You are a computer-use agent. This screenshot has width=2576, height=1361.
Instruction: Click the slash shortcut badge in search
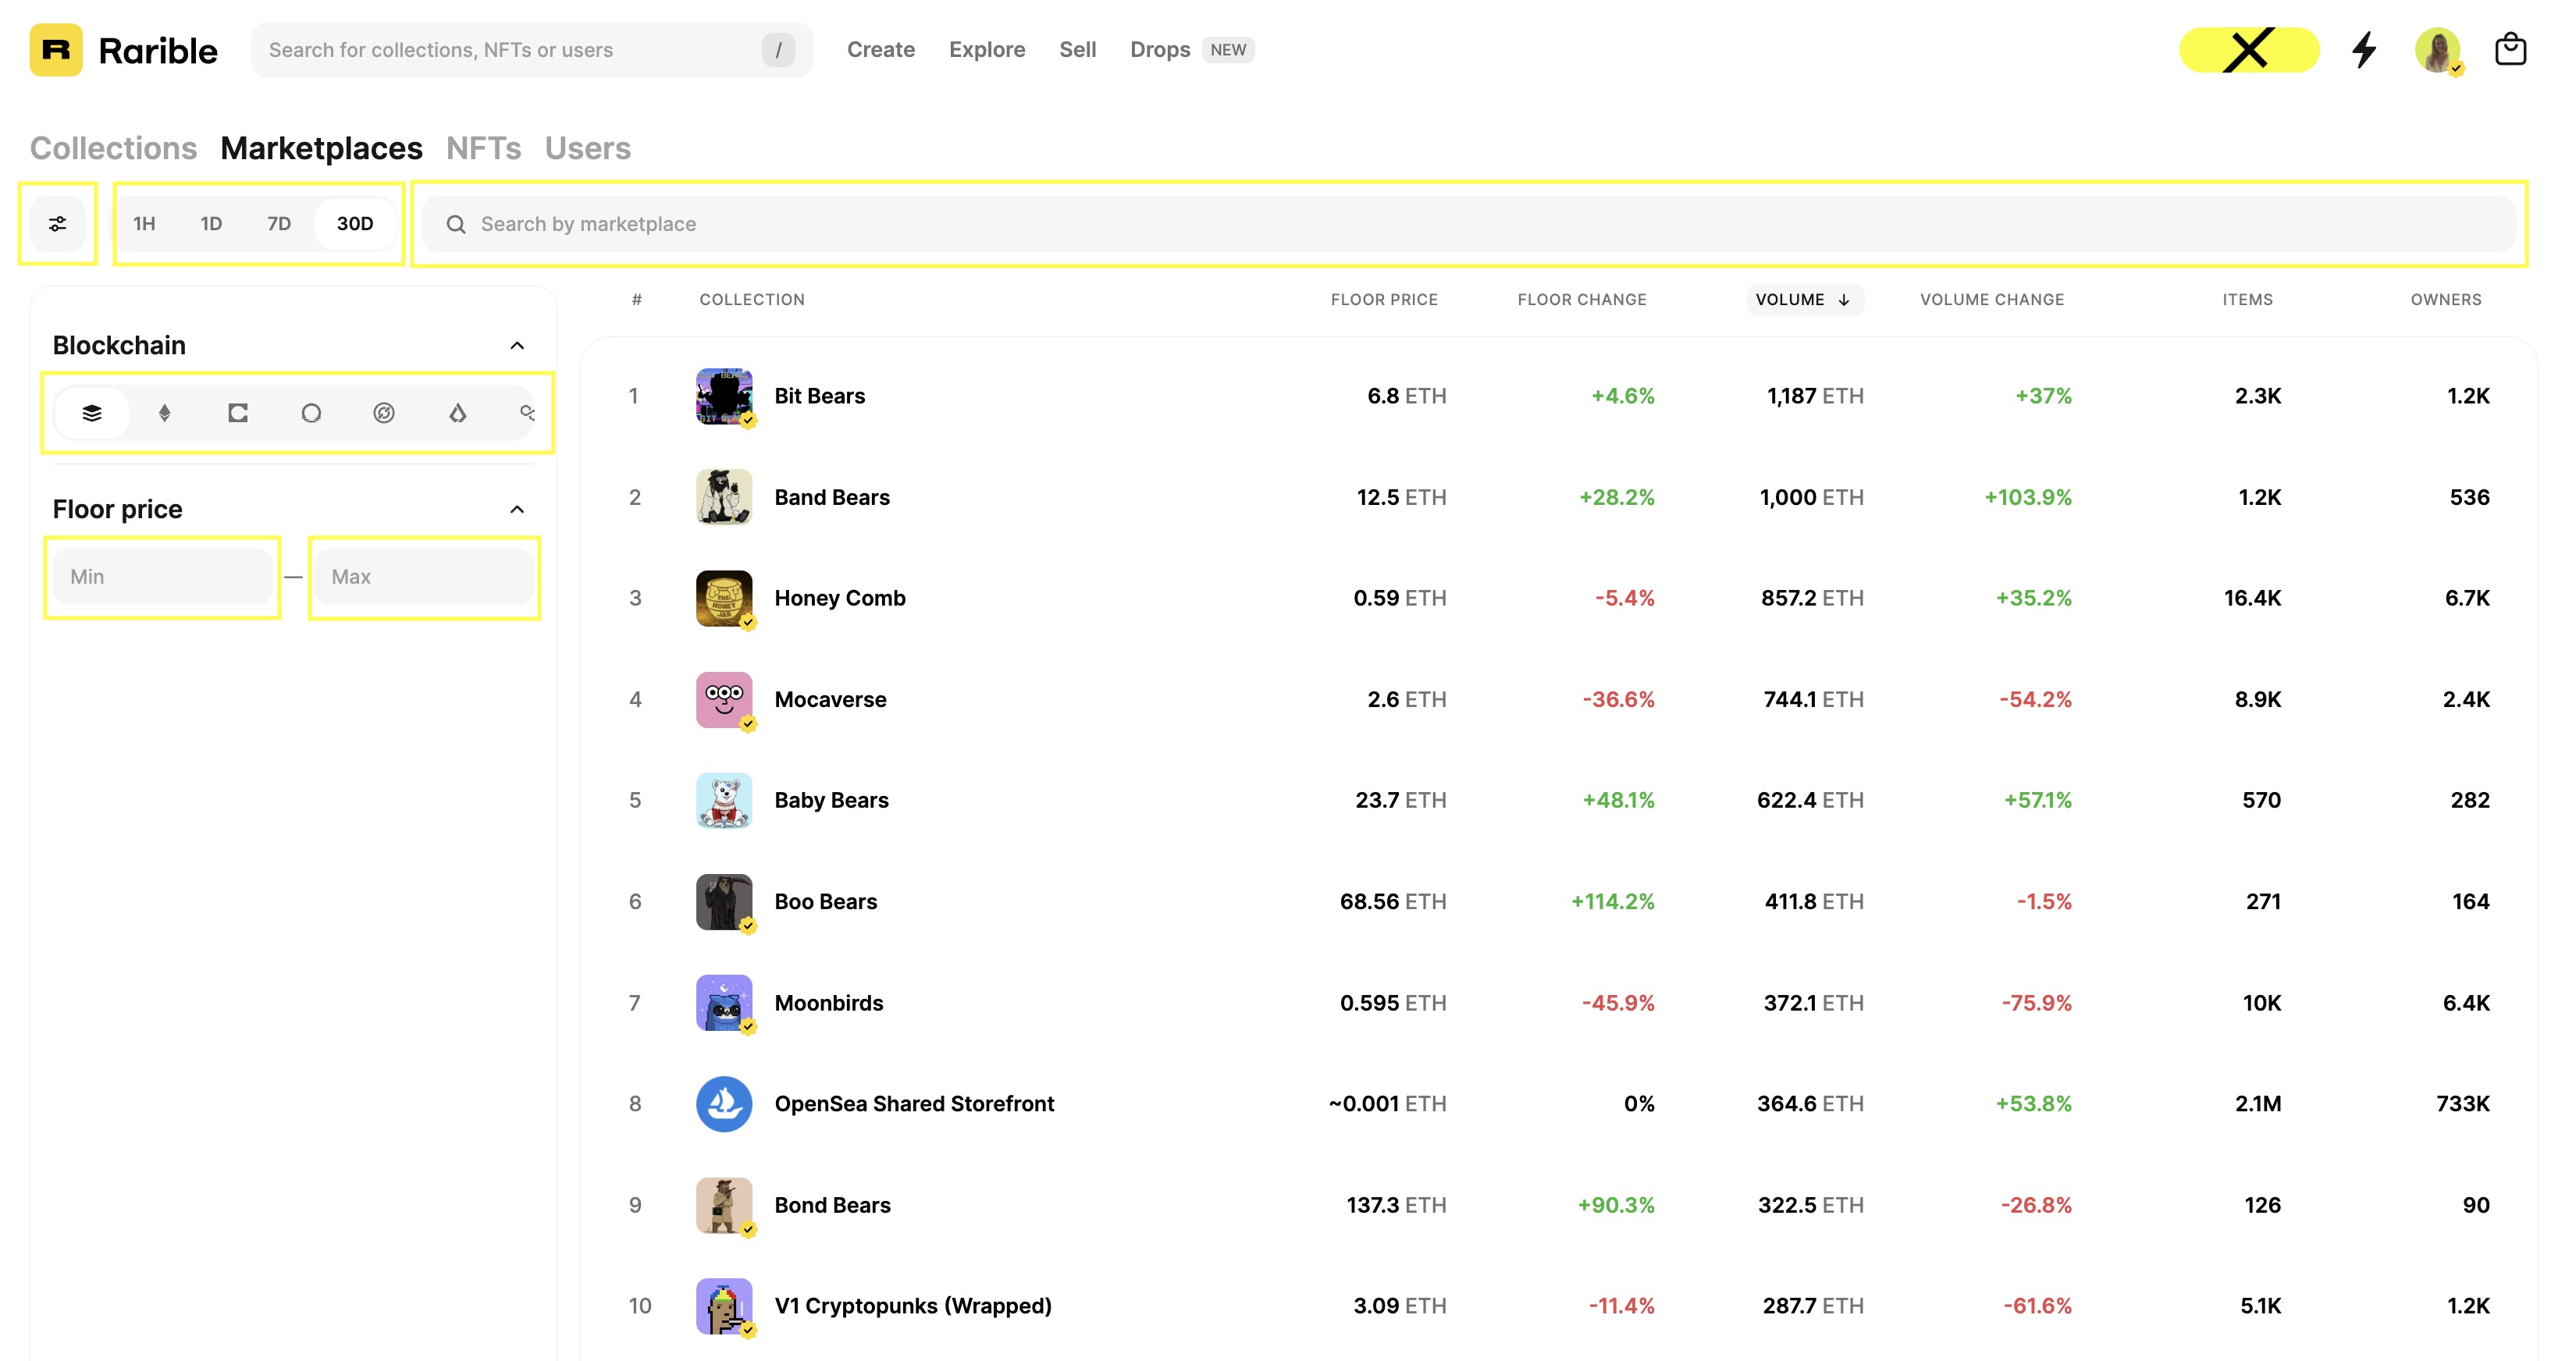pos(778,50)
